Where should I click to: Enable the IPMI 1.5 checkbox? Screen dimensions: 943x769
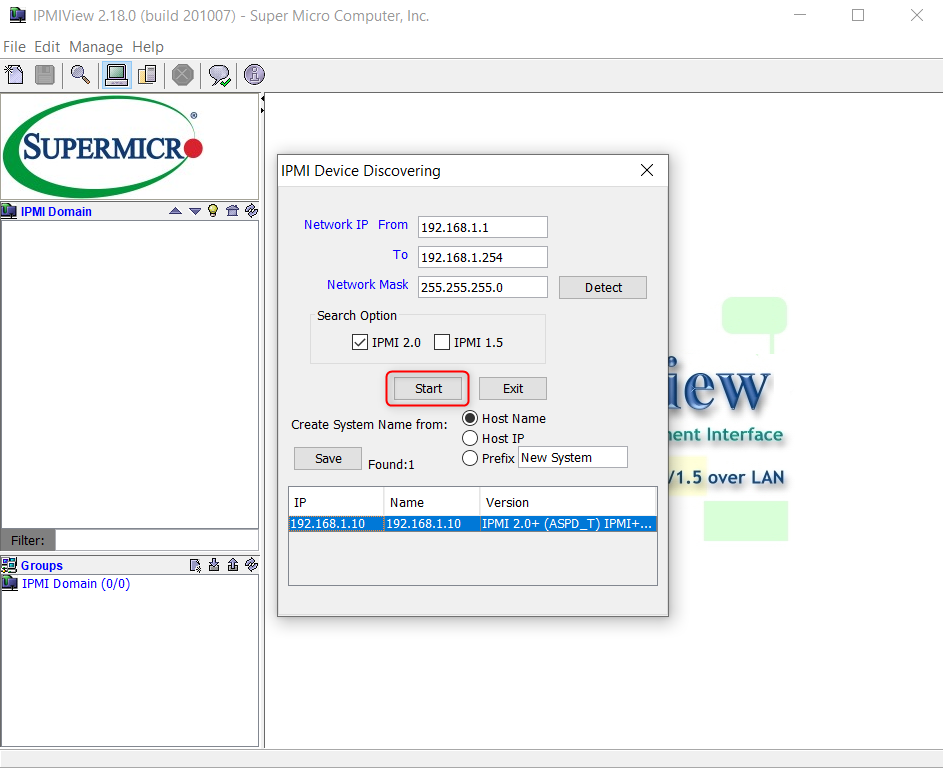tap(442, 342)
